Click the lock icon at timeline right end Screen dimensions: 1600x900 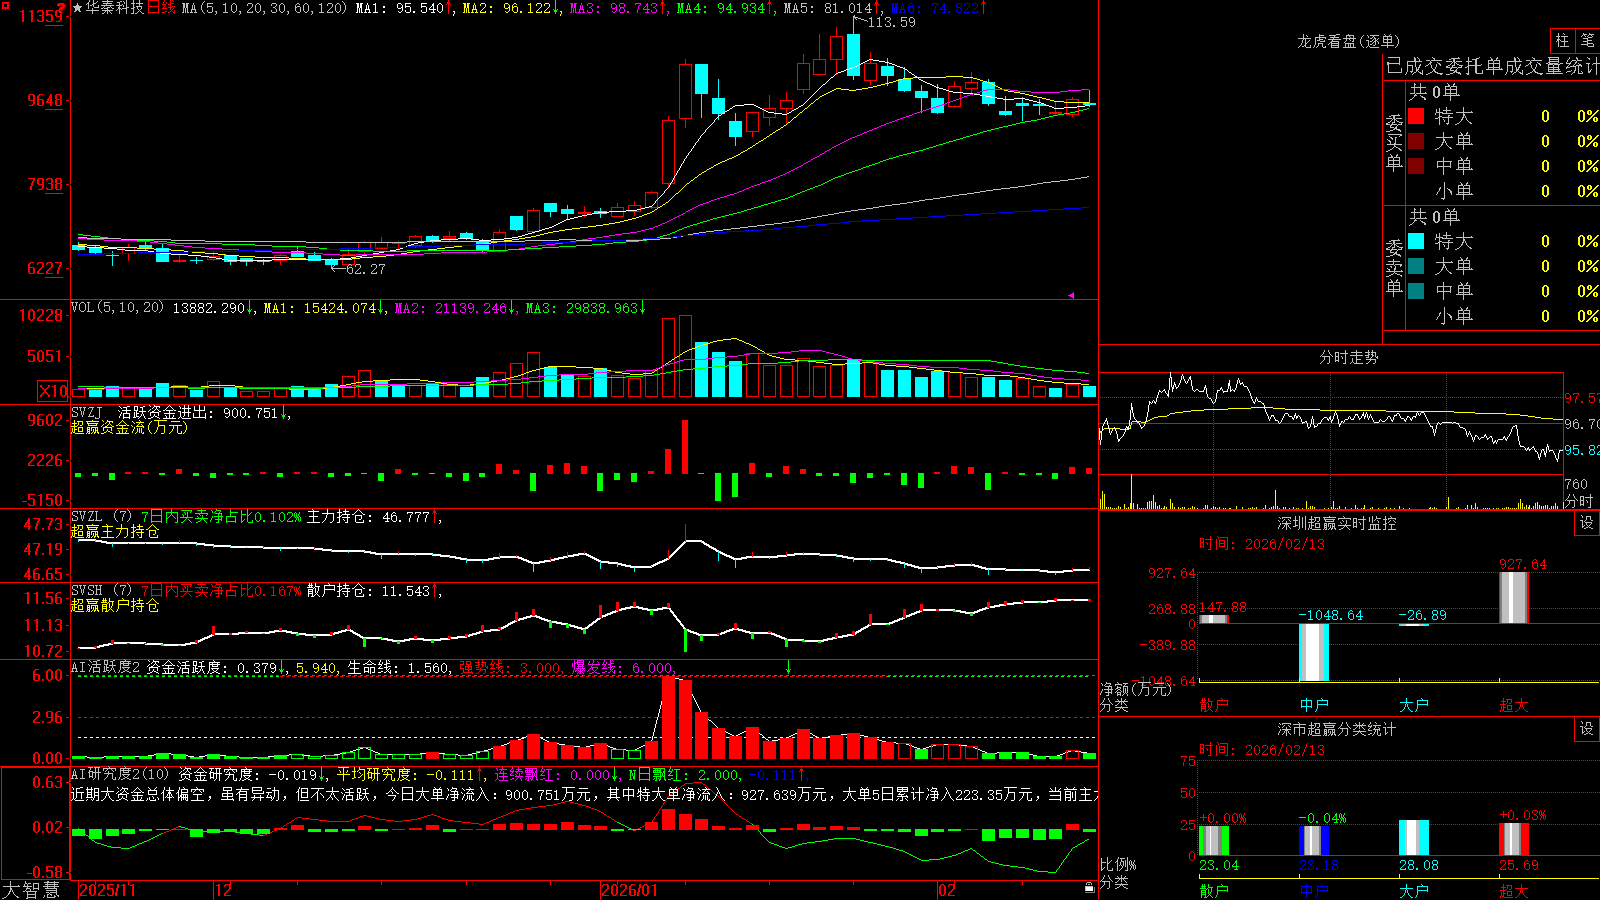(1089, 887)
